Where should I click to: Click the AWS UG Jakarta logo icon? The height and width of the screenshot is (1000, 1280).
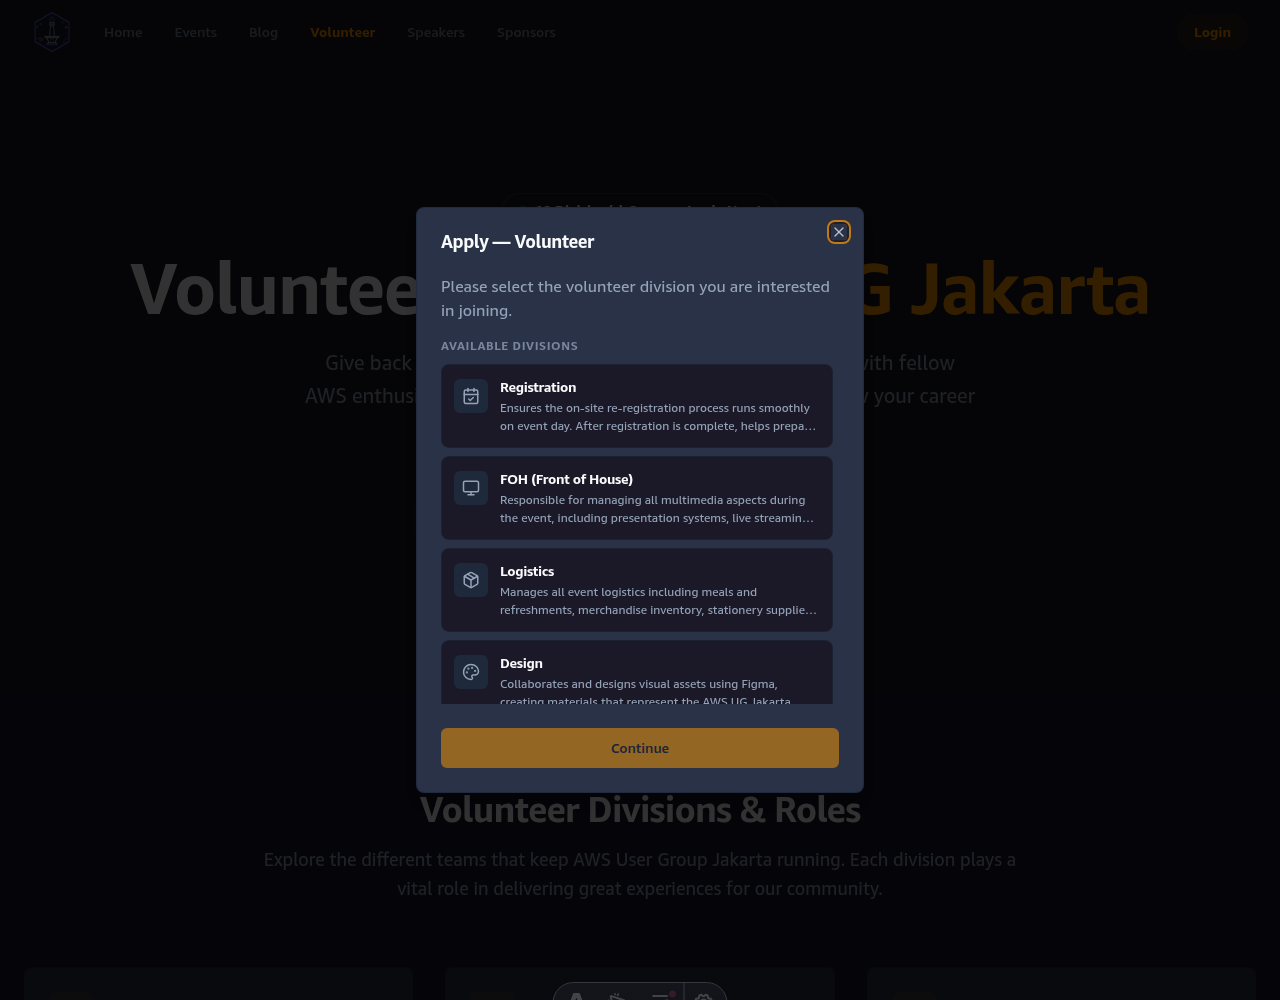click(52, 32)
